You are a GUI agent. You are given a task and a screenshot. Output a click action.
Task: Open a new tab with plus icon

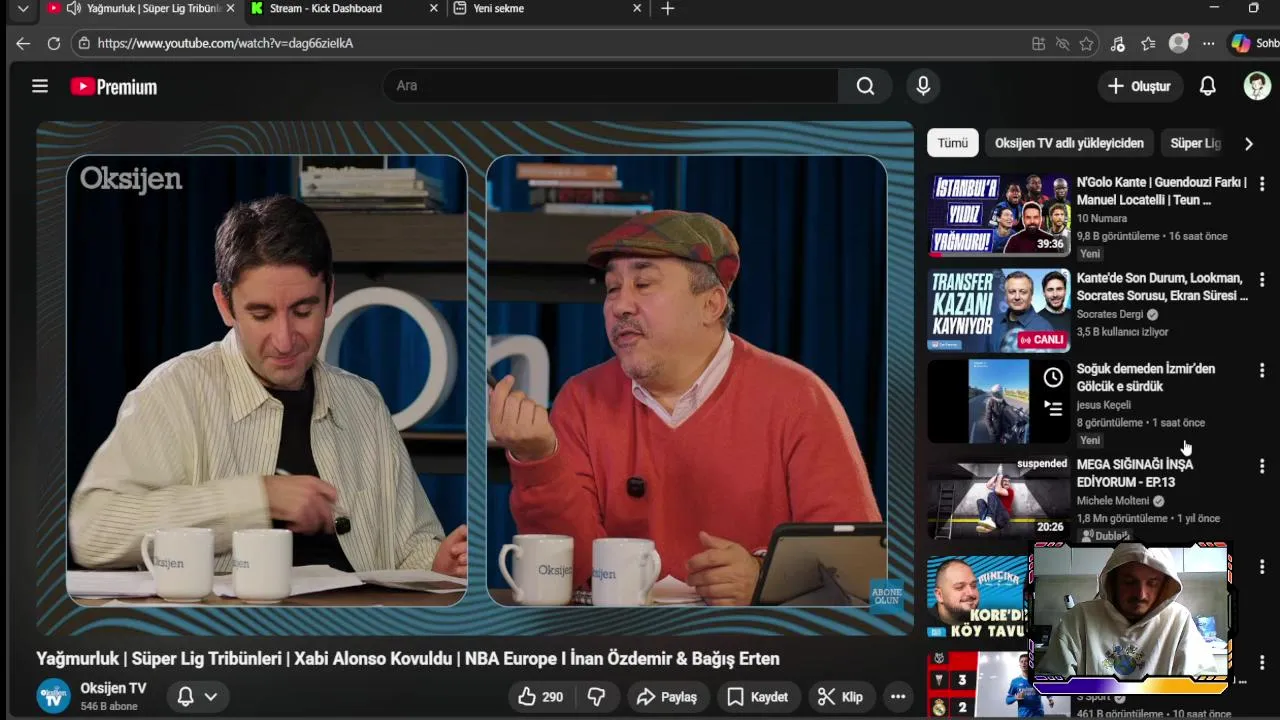click(x=668, y=8)
